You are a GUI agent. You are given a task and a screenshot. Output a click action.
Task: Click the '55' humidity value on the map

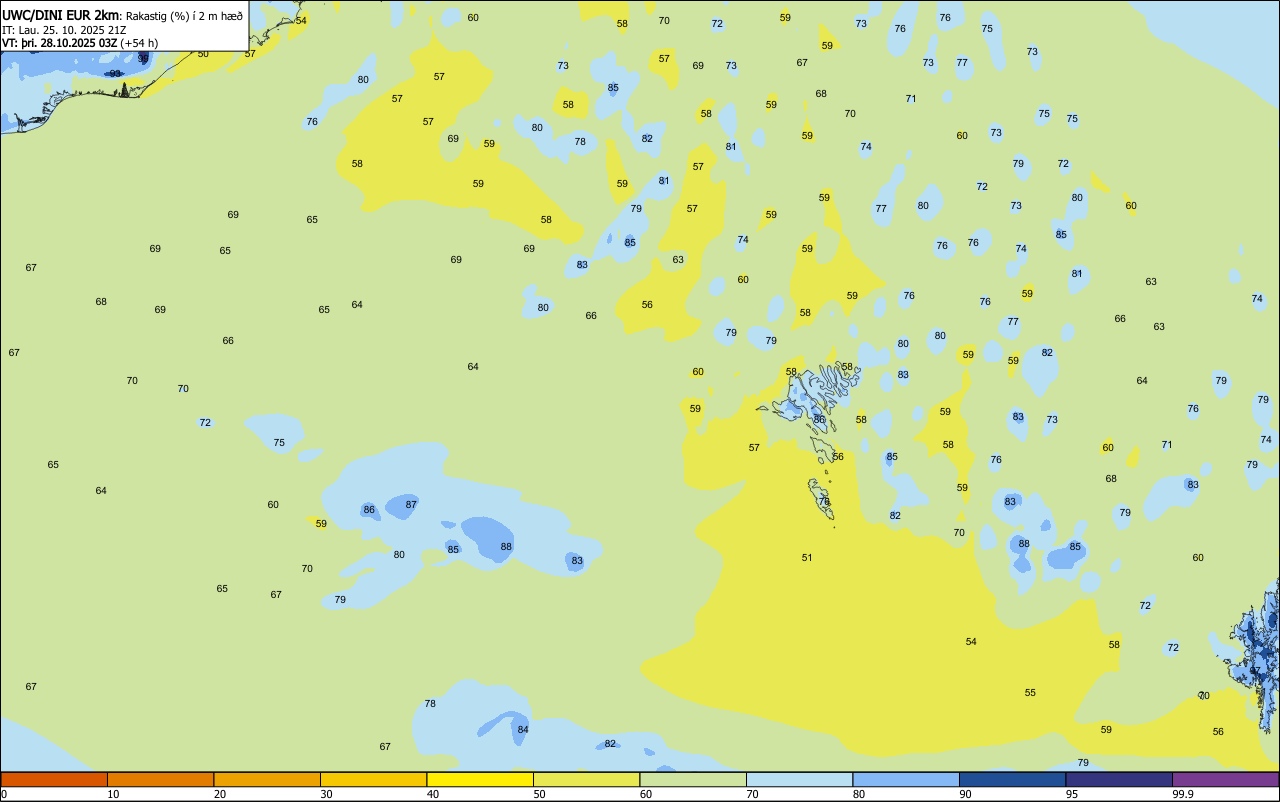(x=1030, y=693)
